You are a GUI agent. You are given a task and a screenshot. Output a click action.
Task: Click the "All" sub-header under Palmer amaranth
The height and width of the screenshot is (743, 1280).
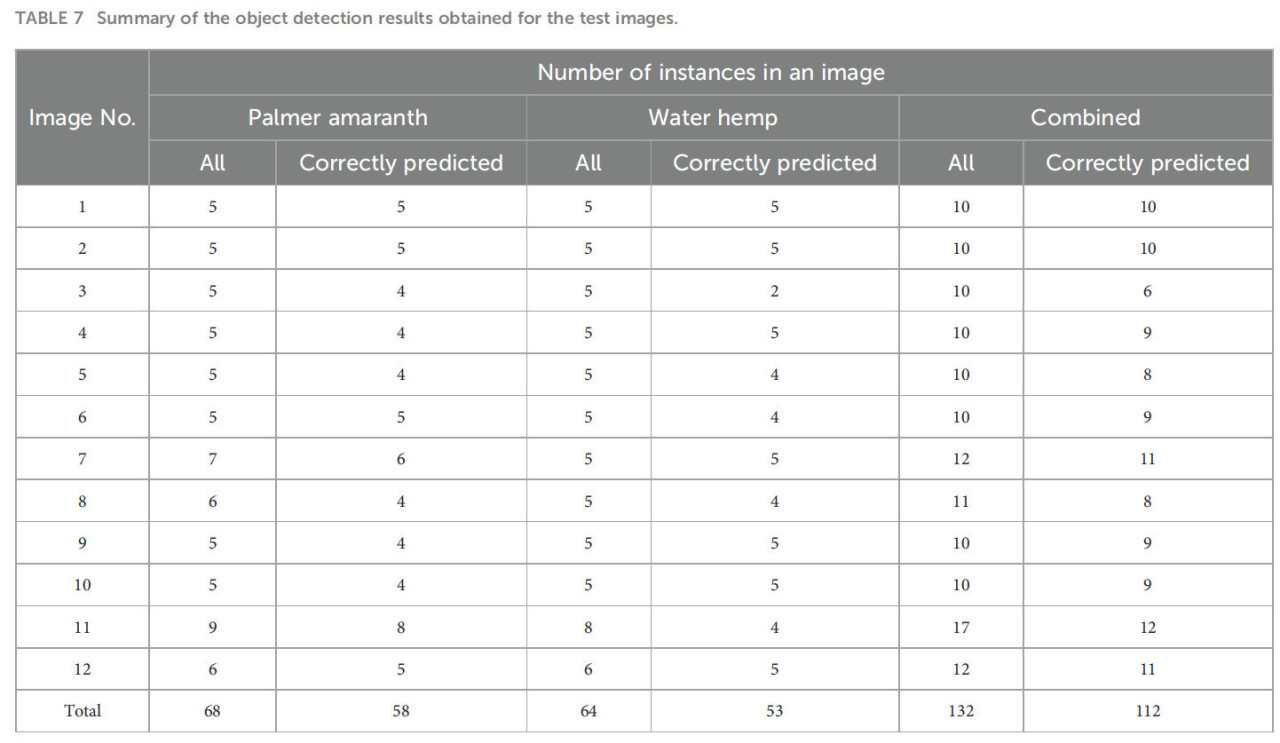pyautogui.click(x=212, y=163)
